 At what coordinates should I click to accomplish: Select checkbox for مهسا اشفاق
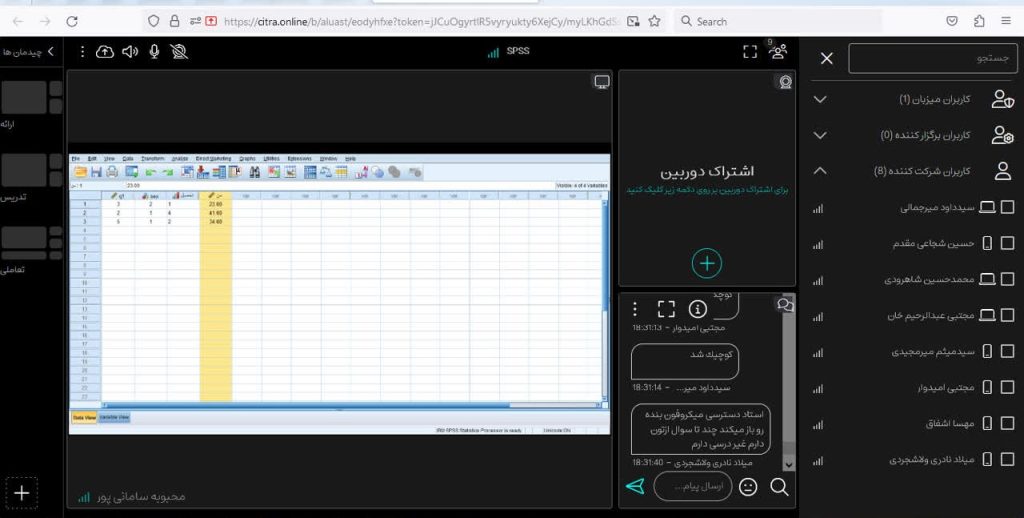1007,423
